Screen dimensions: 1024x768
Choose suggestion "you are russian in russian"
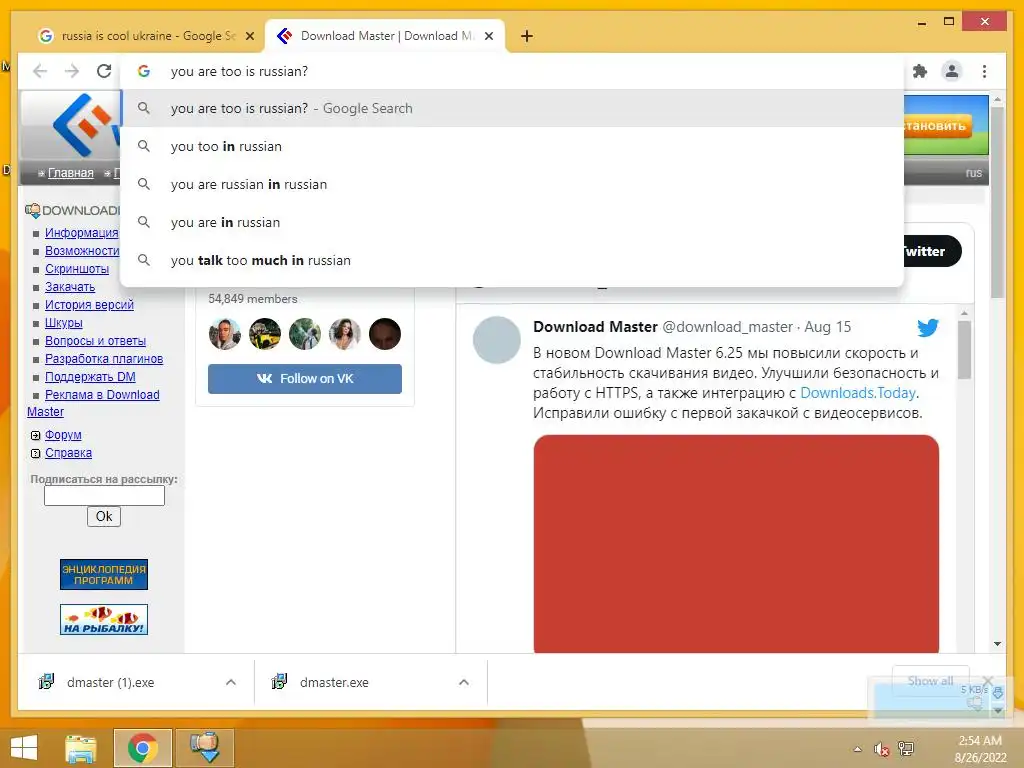(x=511, y=184)
